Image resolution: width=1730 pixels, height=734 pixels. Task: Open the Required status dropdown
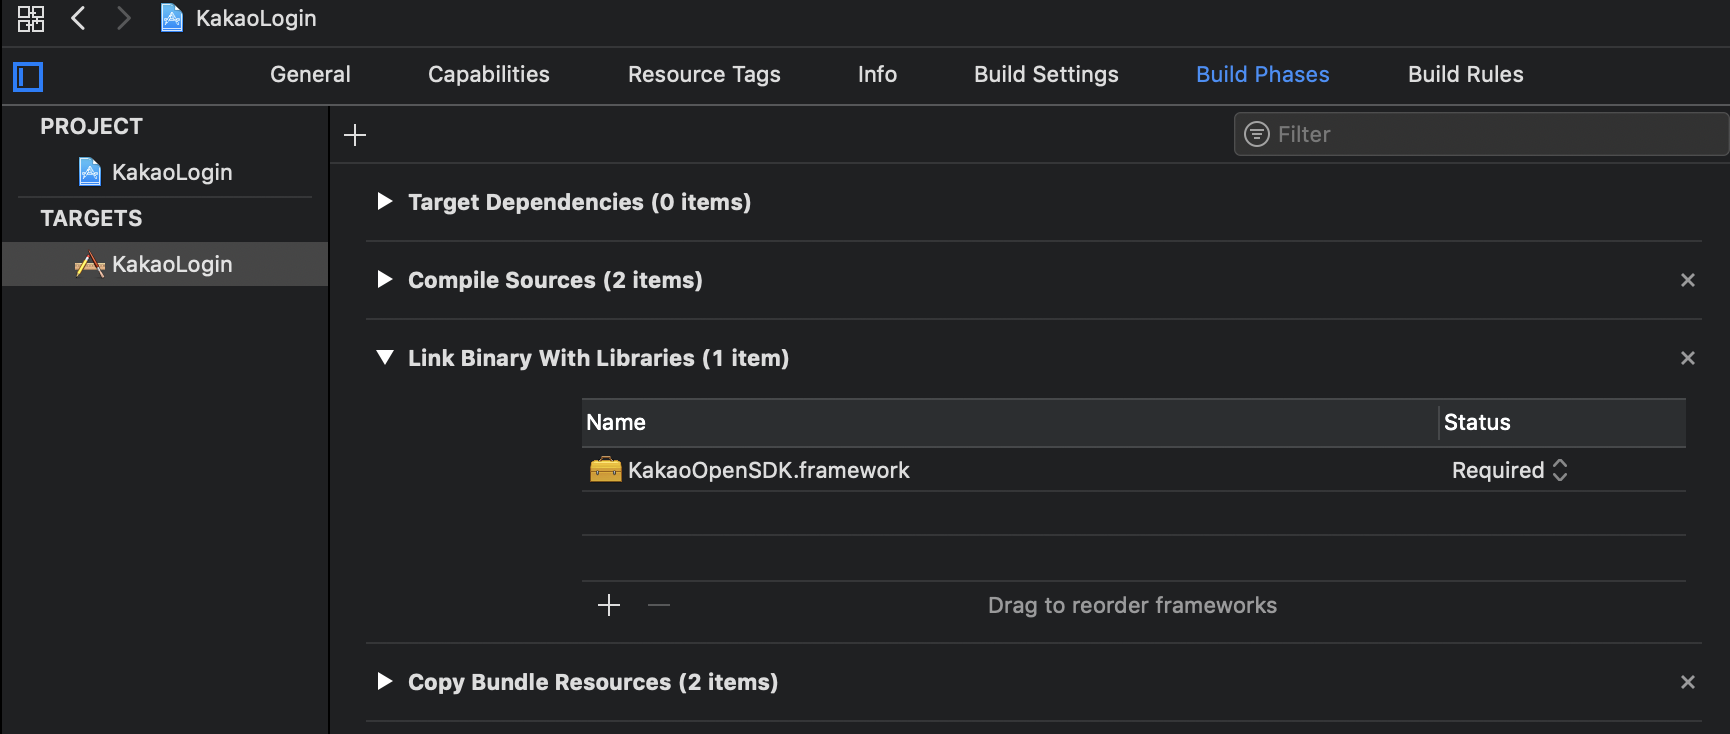[x=1510, y=470]
